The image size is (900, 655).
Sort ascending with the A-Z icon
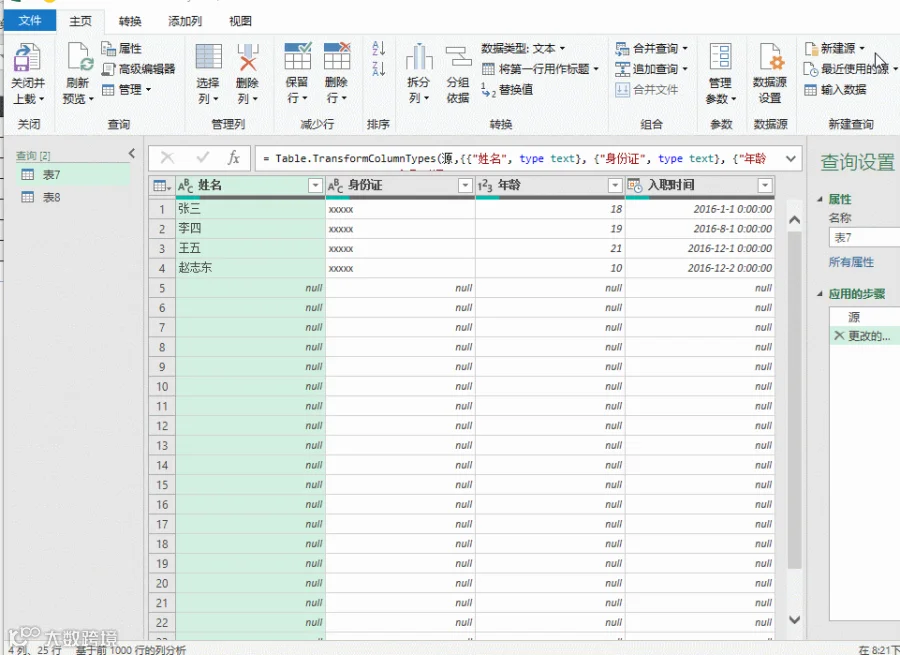pyautogui.click(x=378, y=48)
